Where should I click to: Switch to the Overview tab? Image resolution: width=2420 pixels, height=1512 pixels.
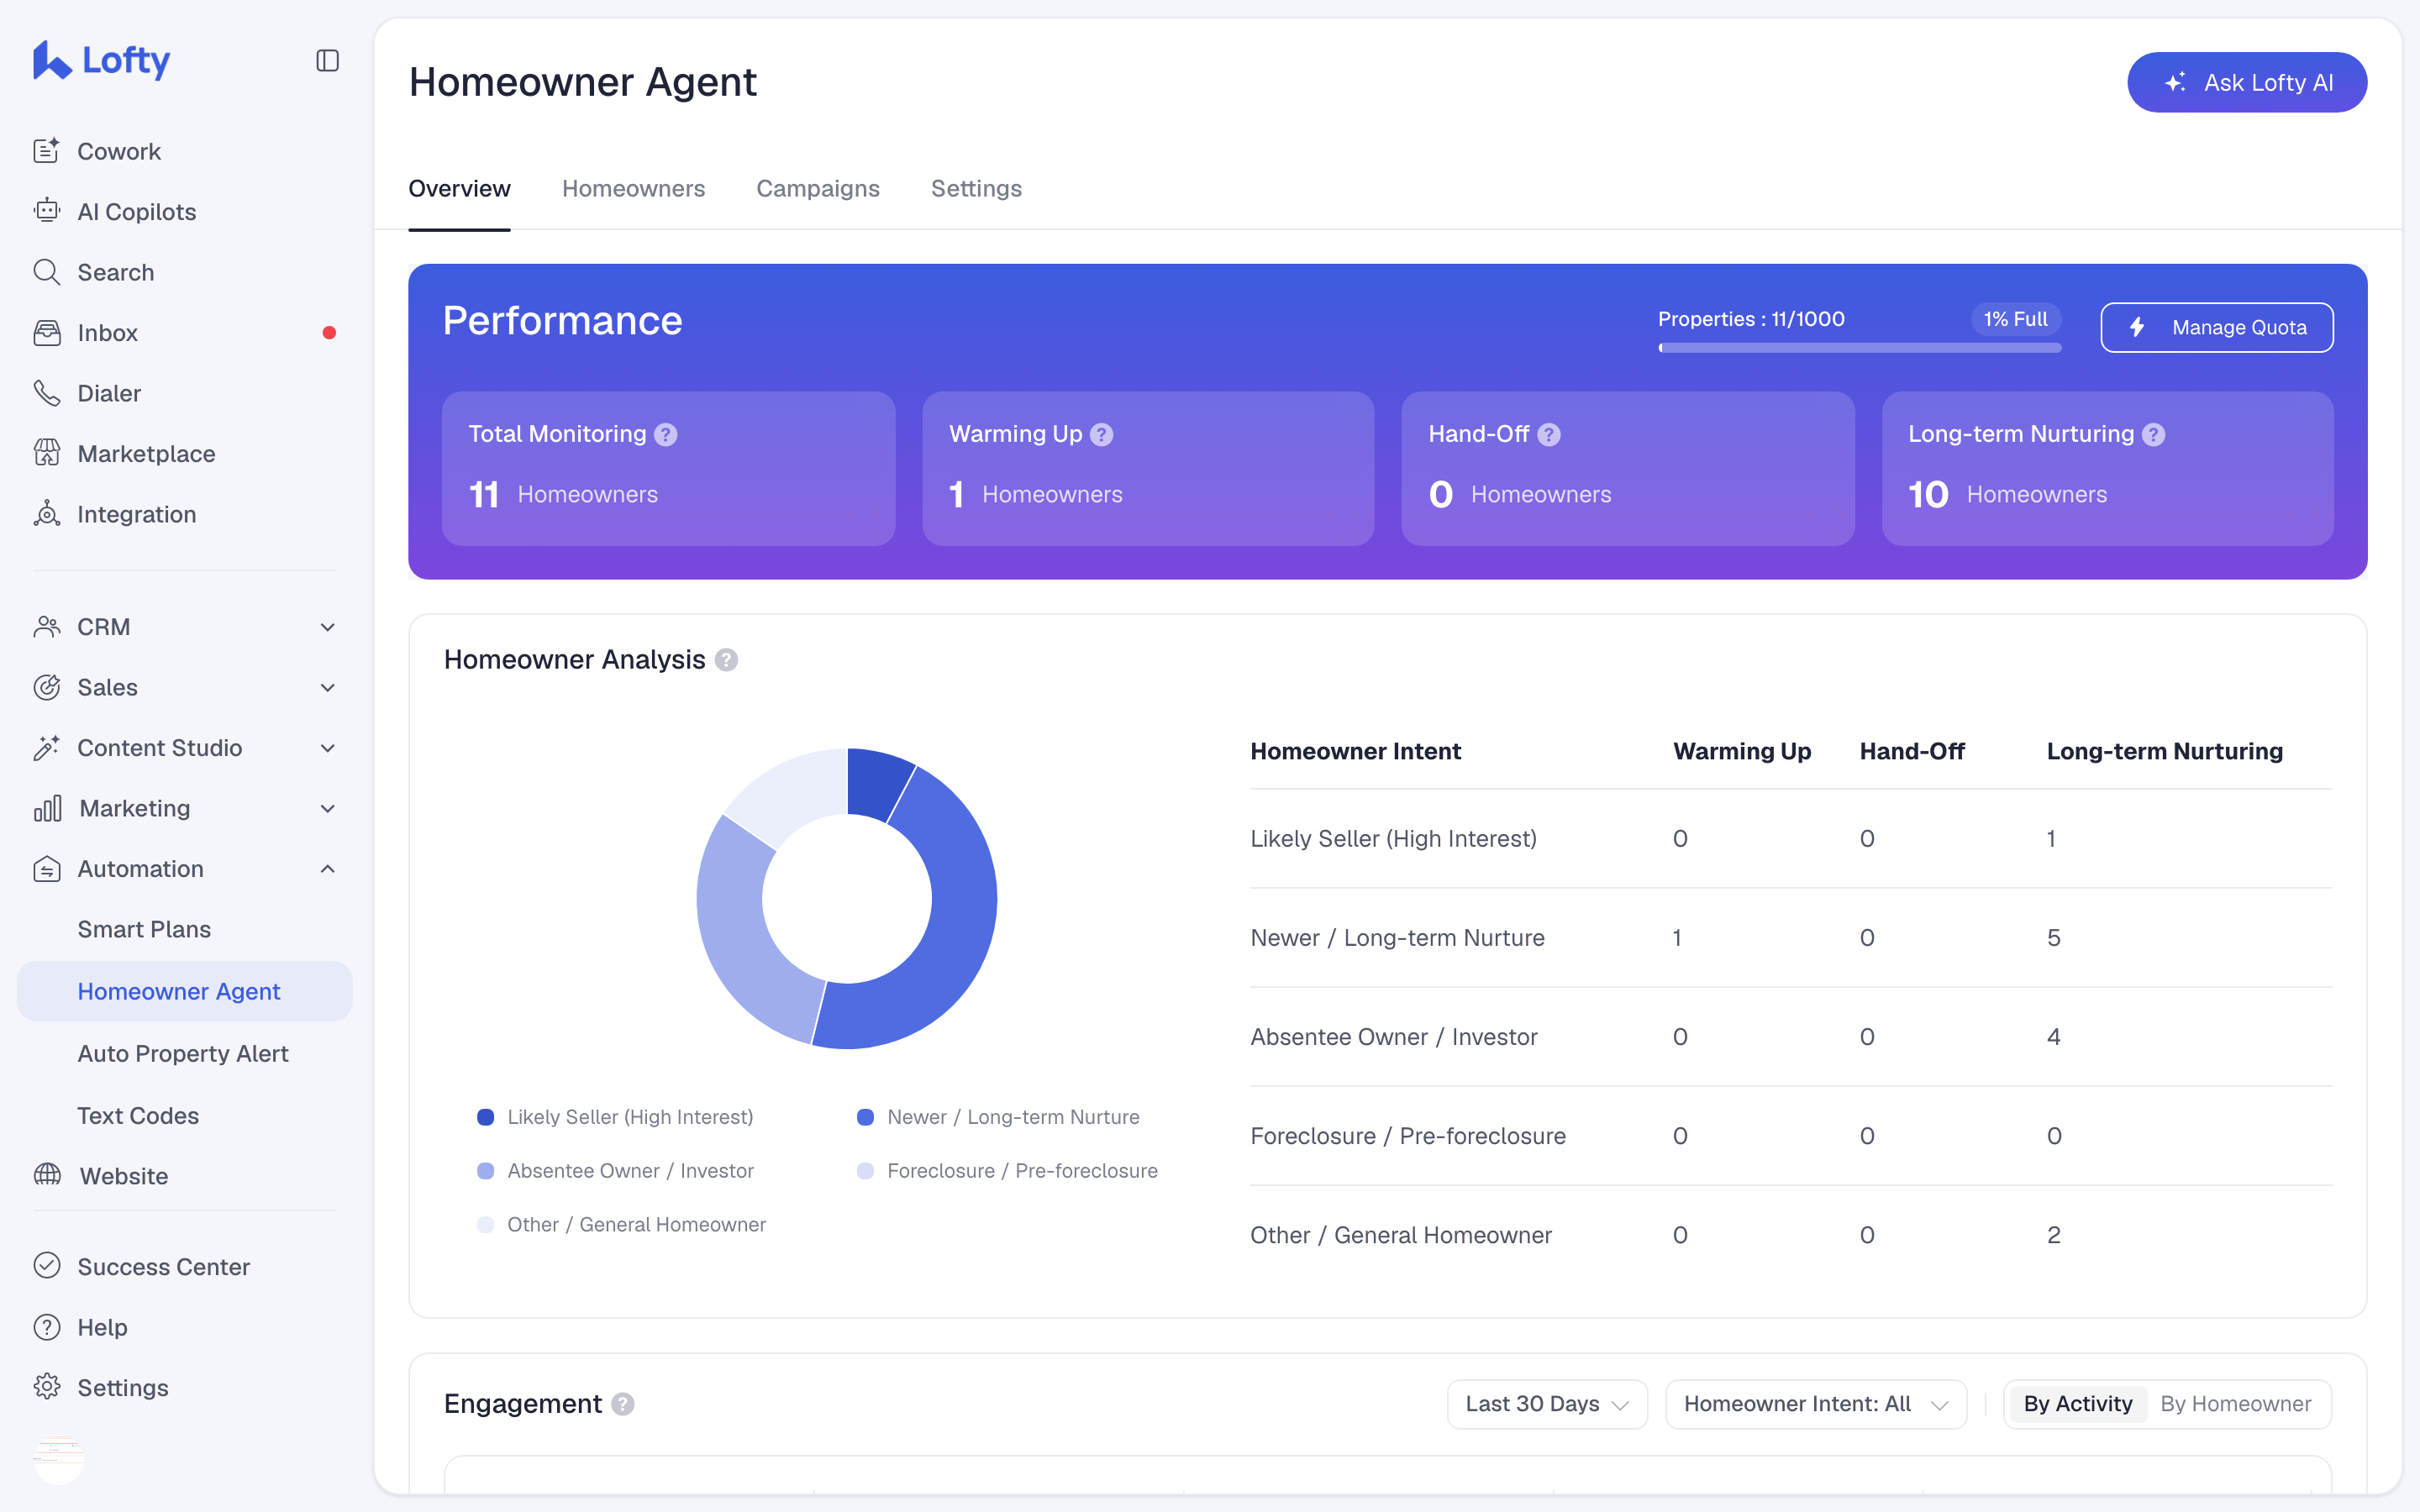[459, 189]
